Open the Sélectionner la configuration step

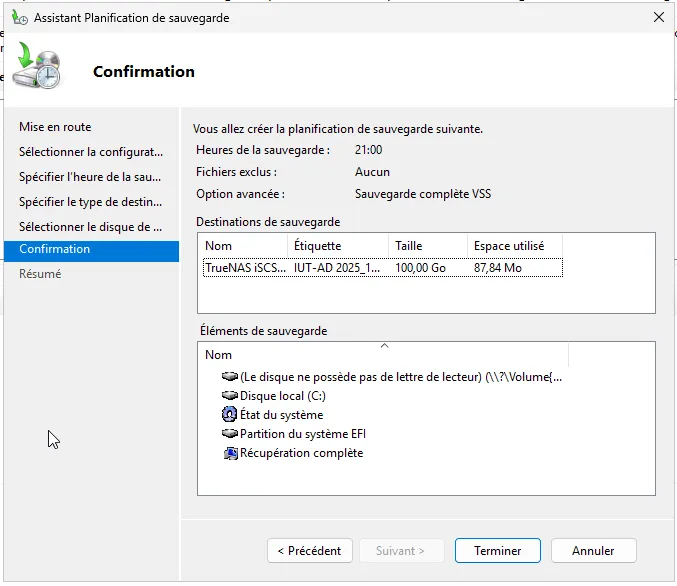(x=90, y=152)
